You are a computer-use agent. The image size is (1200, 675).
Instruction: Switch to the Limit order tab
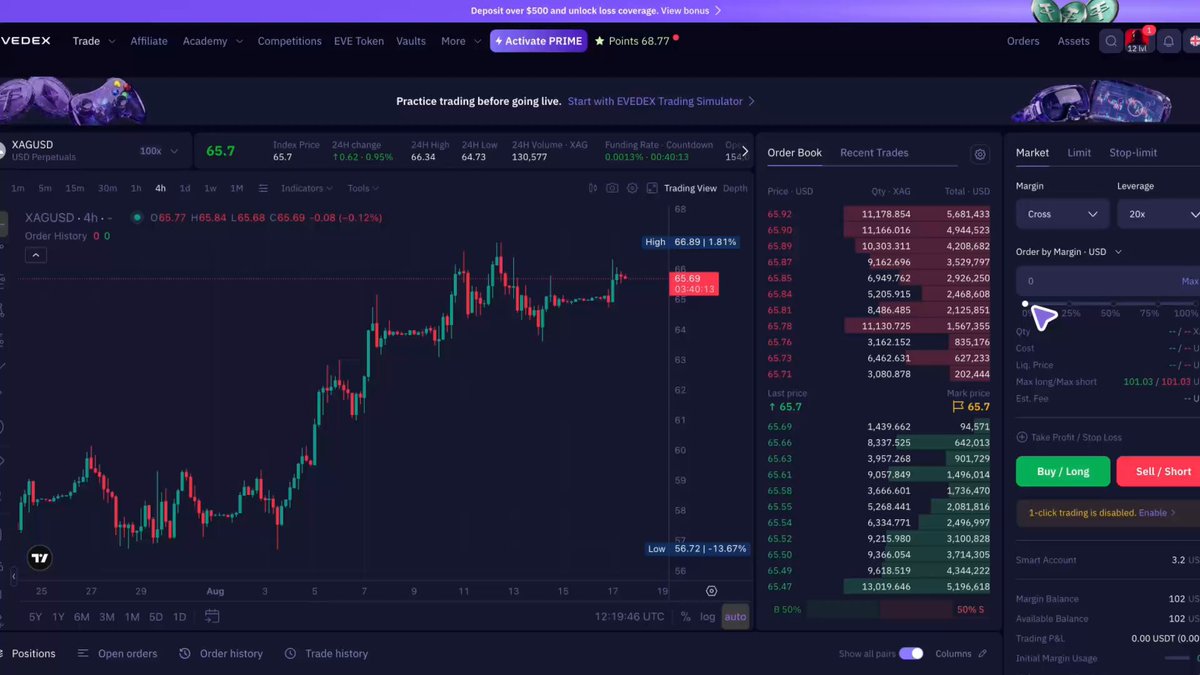(x=1079, y=153)
